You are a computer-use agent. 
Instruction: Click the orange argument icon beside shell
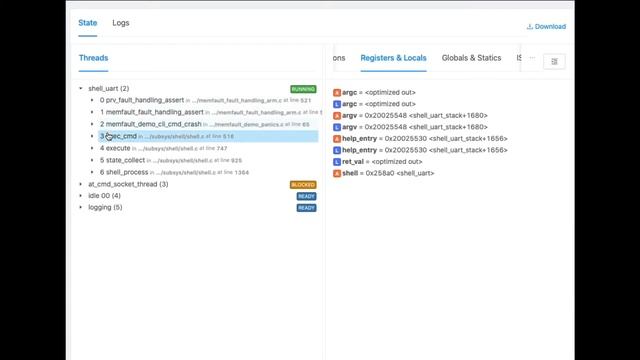pyautogui.click(x=337, y=173)
